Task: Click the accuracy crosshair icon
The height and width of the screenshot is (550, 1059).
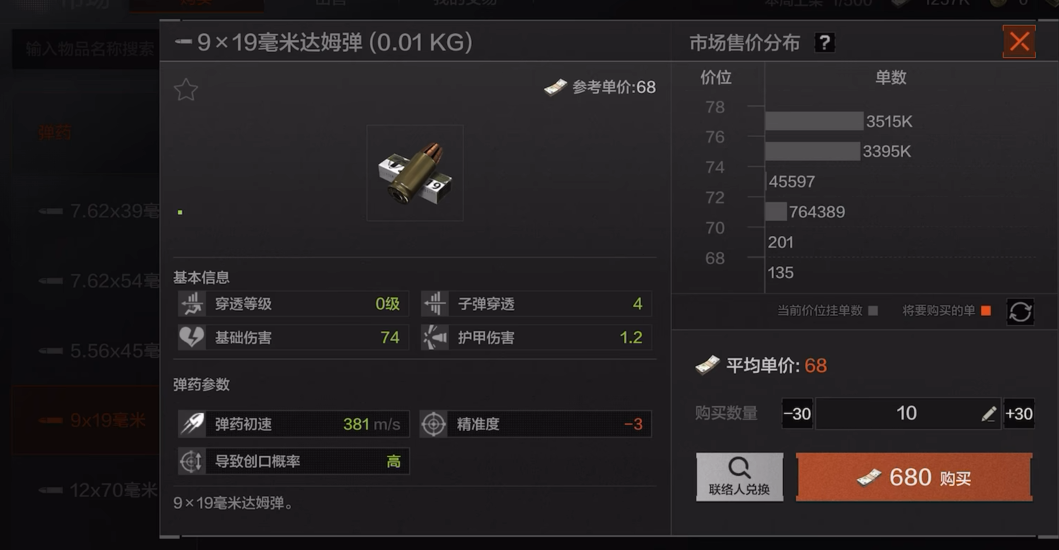Action: pos(434,424)
